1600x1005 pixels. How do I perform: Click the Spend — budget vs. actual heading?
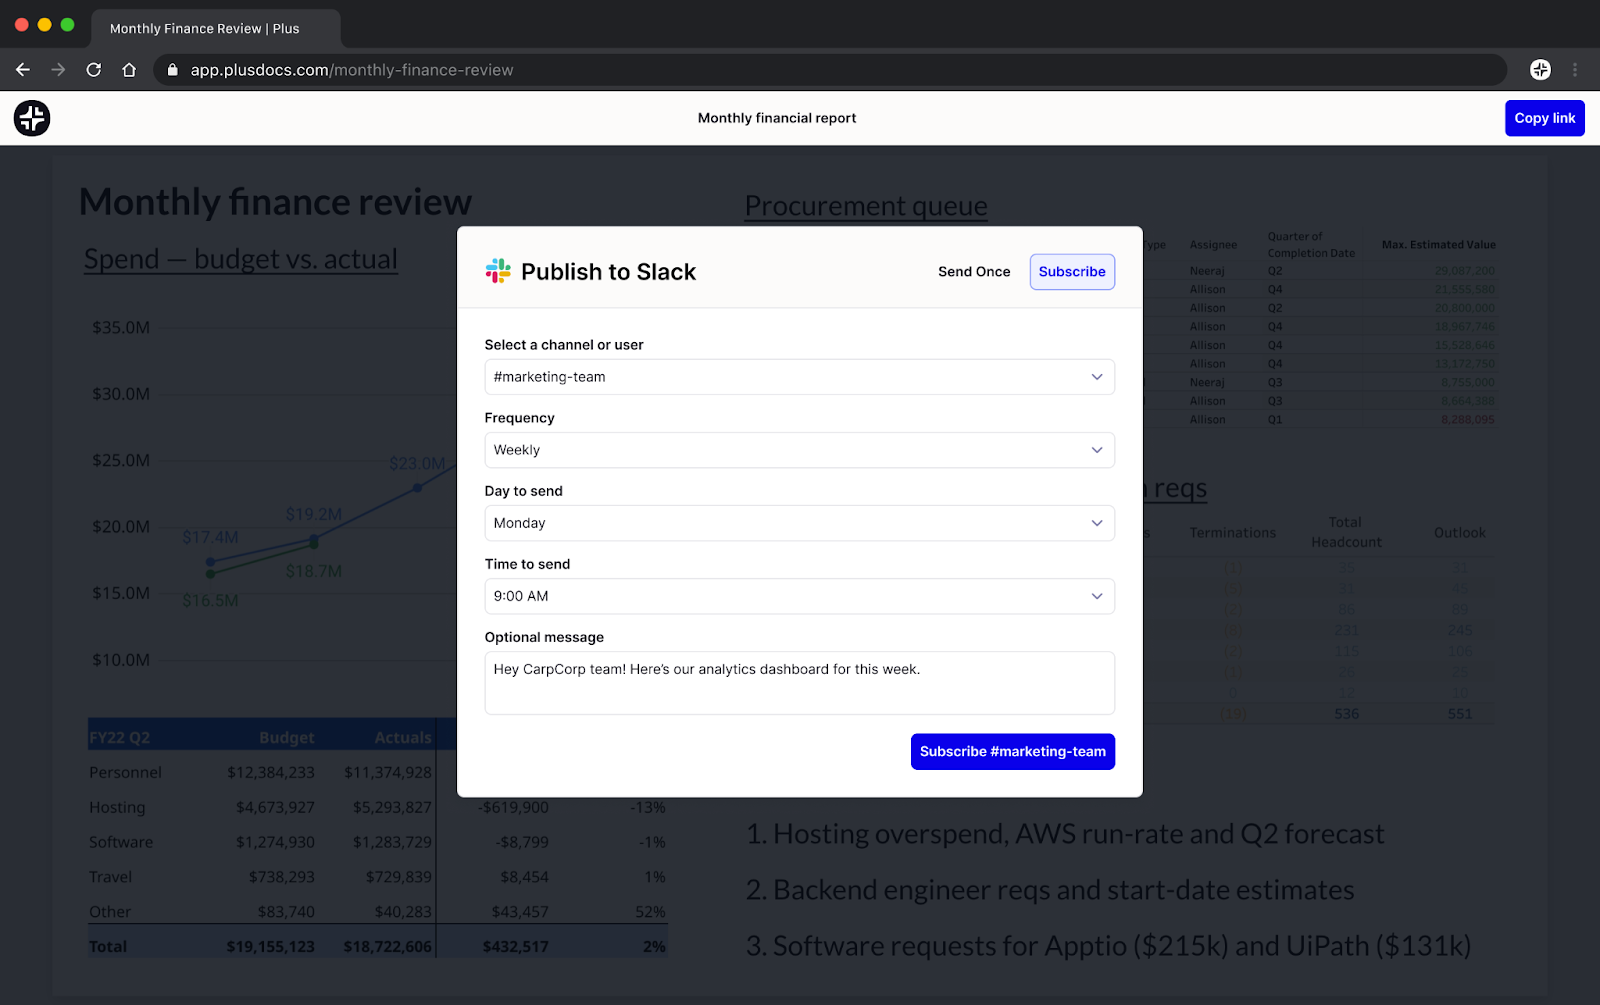click(241, 259)
